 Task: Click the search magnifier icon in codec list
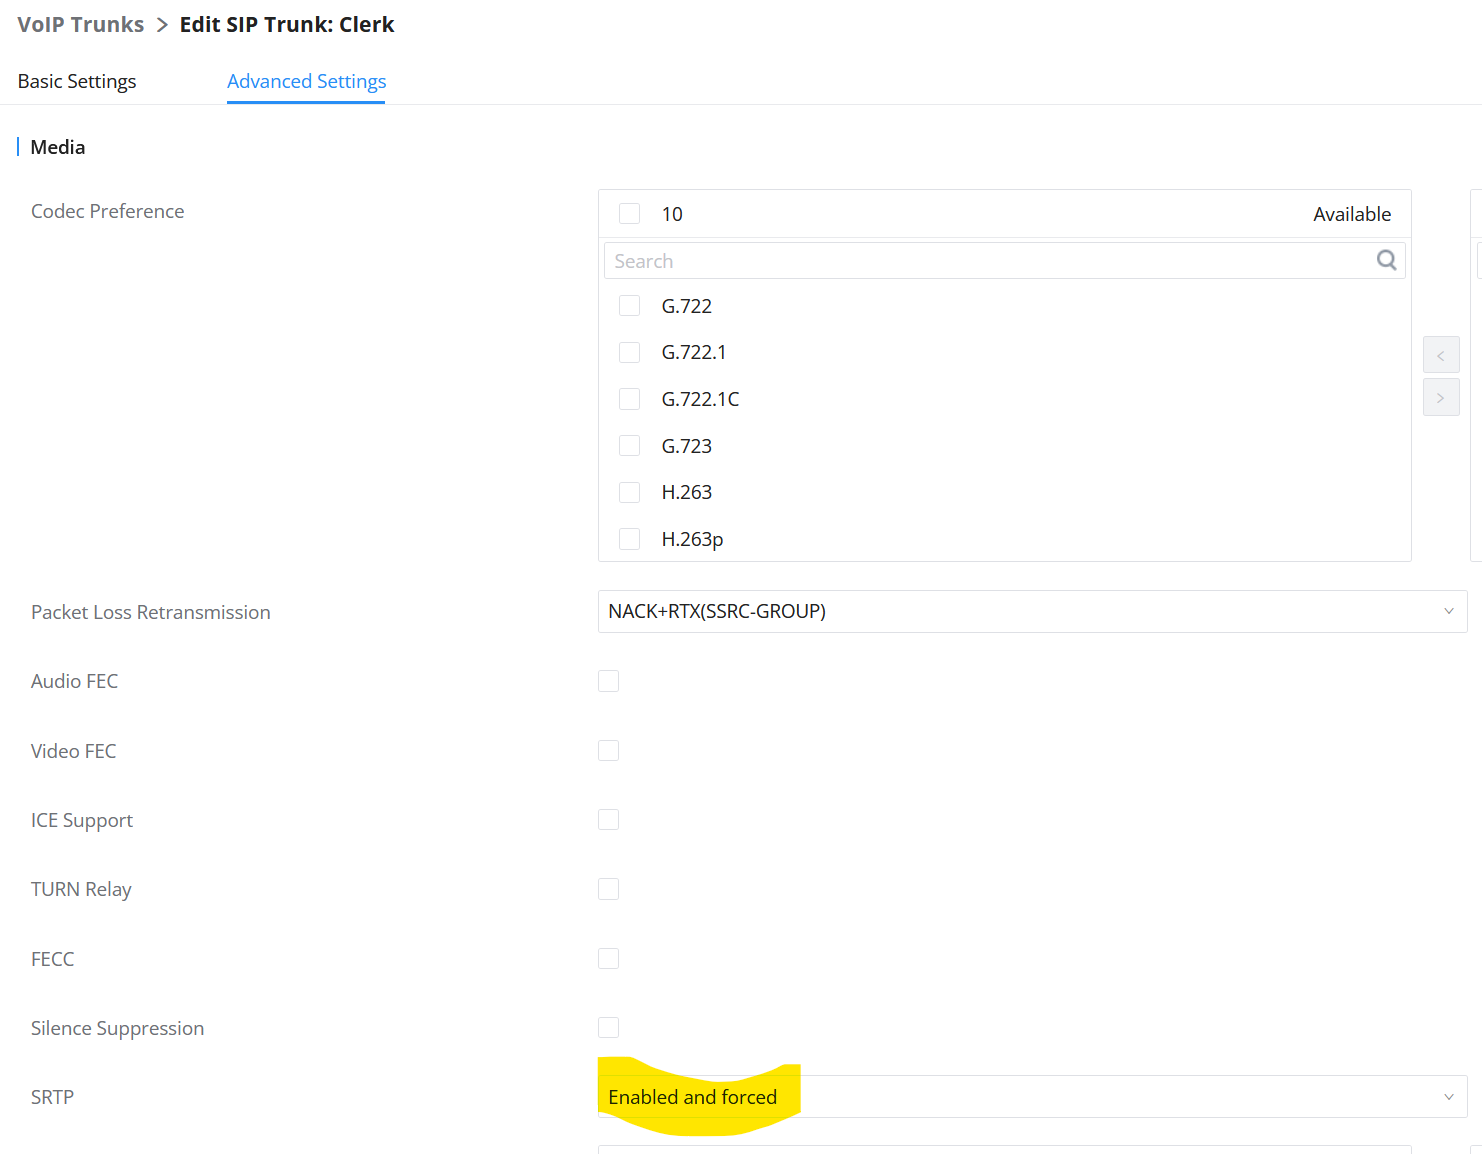1386,260
